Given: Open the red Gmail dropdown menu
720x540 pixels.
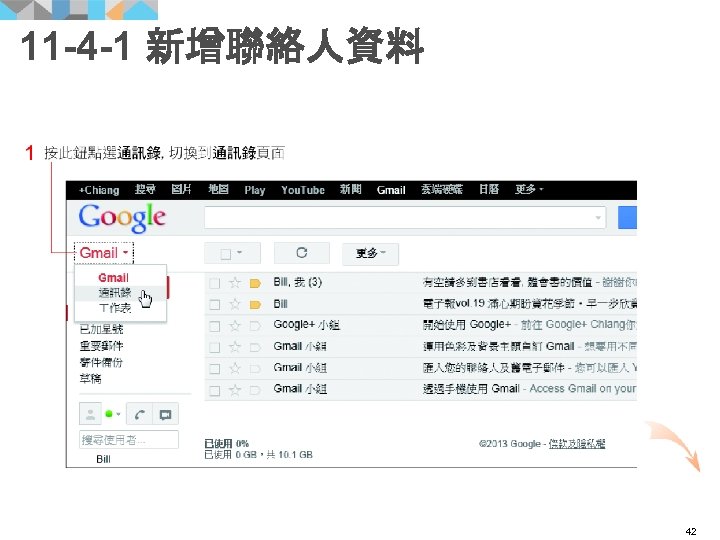Looking at the screenshot, I should [x=104, y=253].
